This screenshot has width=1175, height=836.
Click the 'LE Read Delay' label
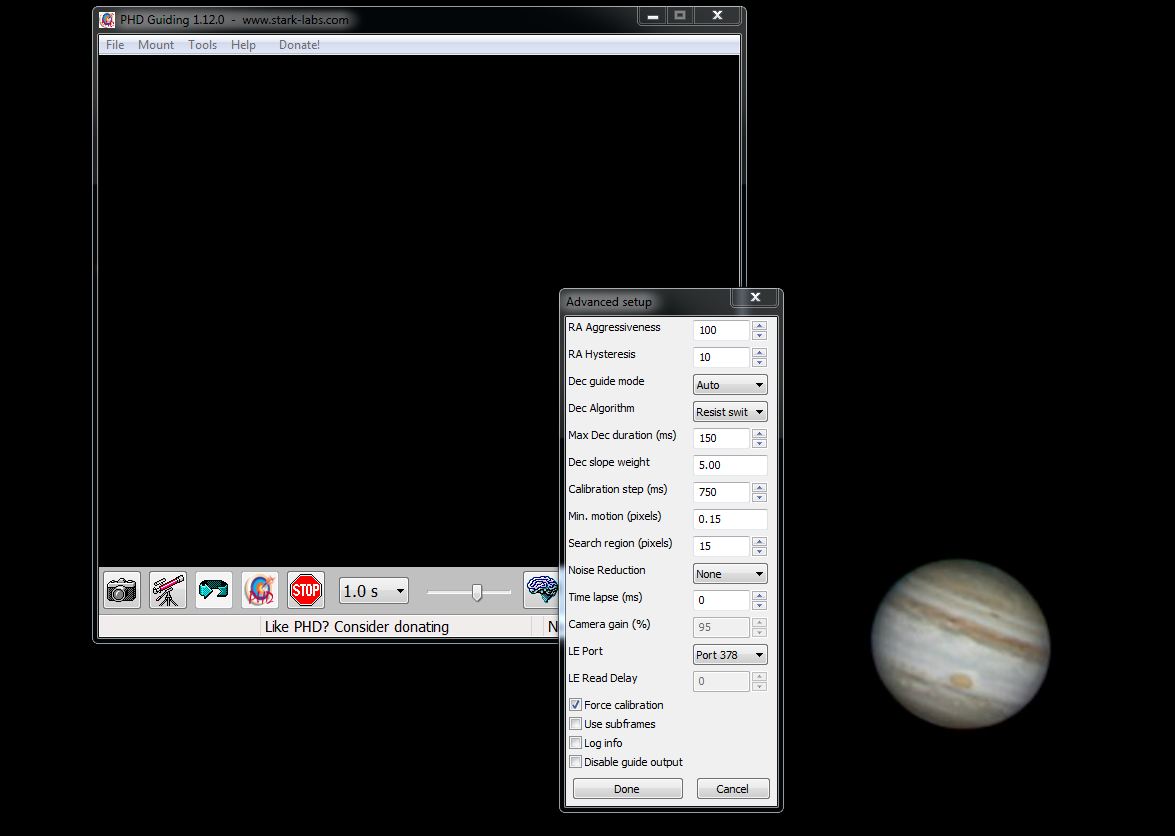click(602, 678)
